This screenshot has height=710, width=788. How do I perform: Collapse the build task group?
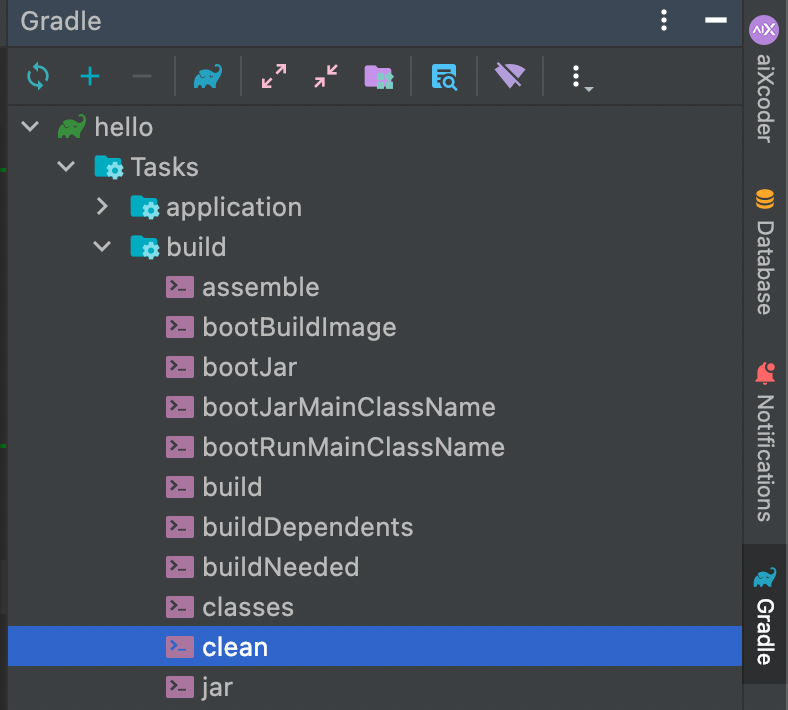pyautogui.click(x=102, y=247)
